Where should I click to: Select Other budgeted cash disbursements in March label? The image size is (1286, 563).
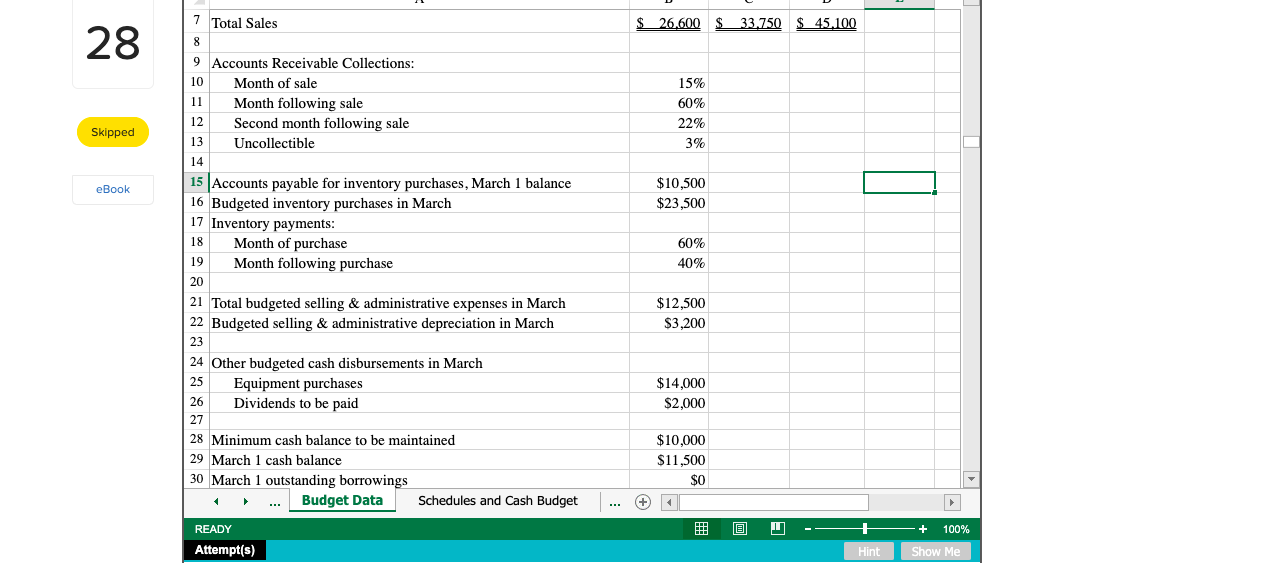coord(347,363)
